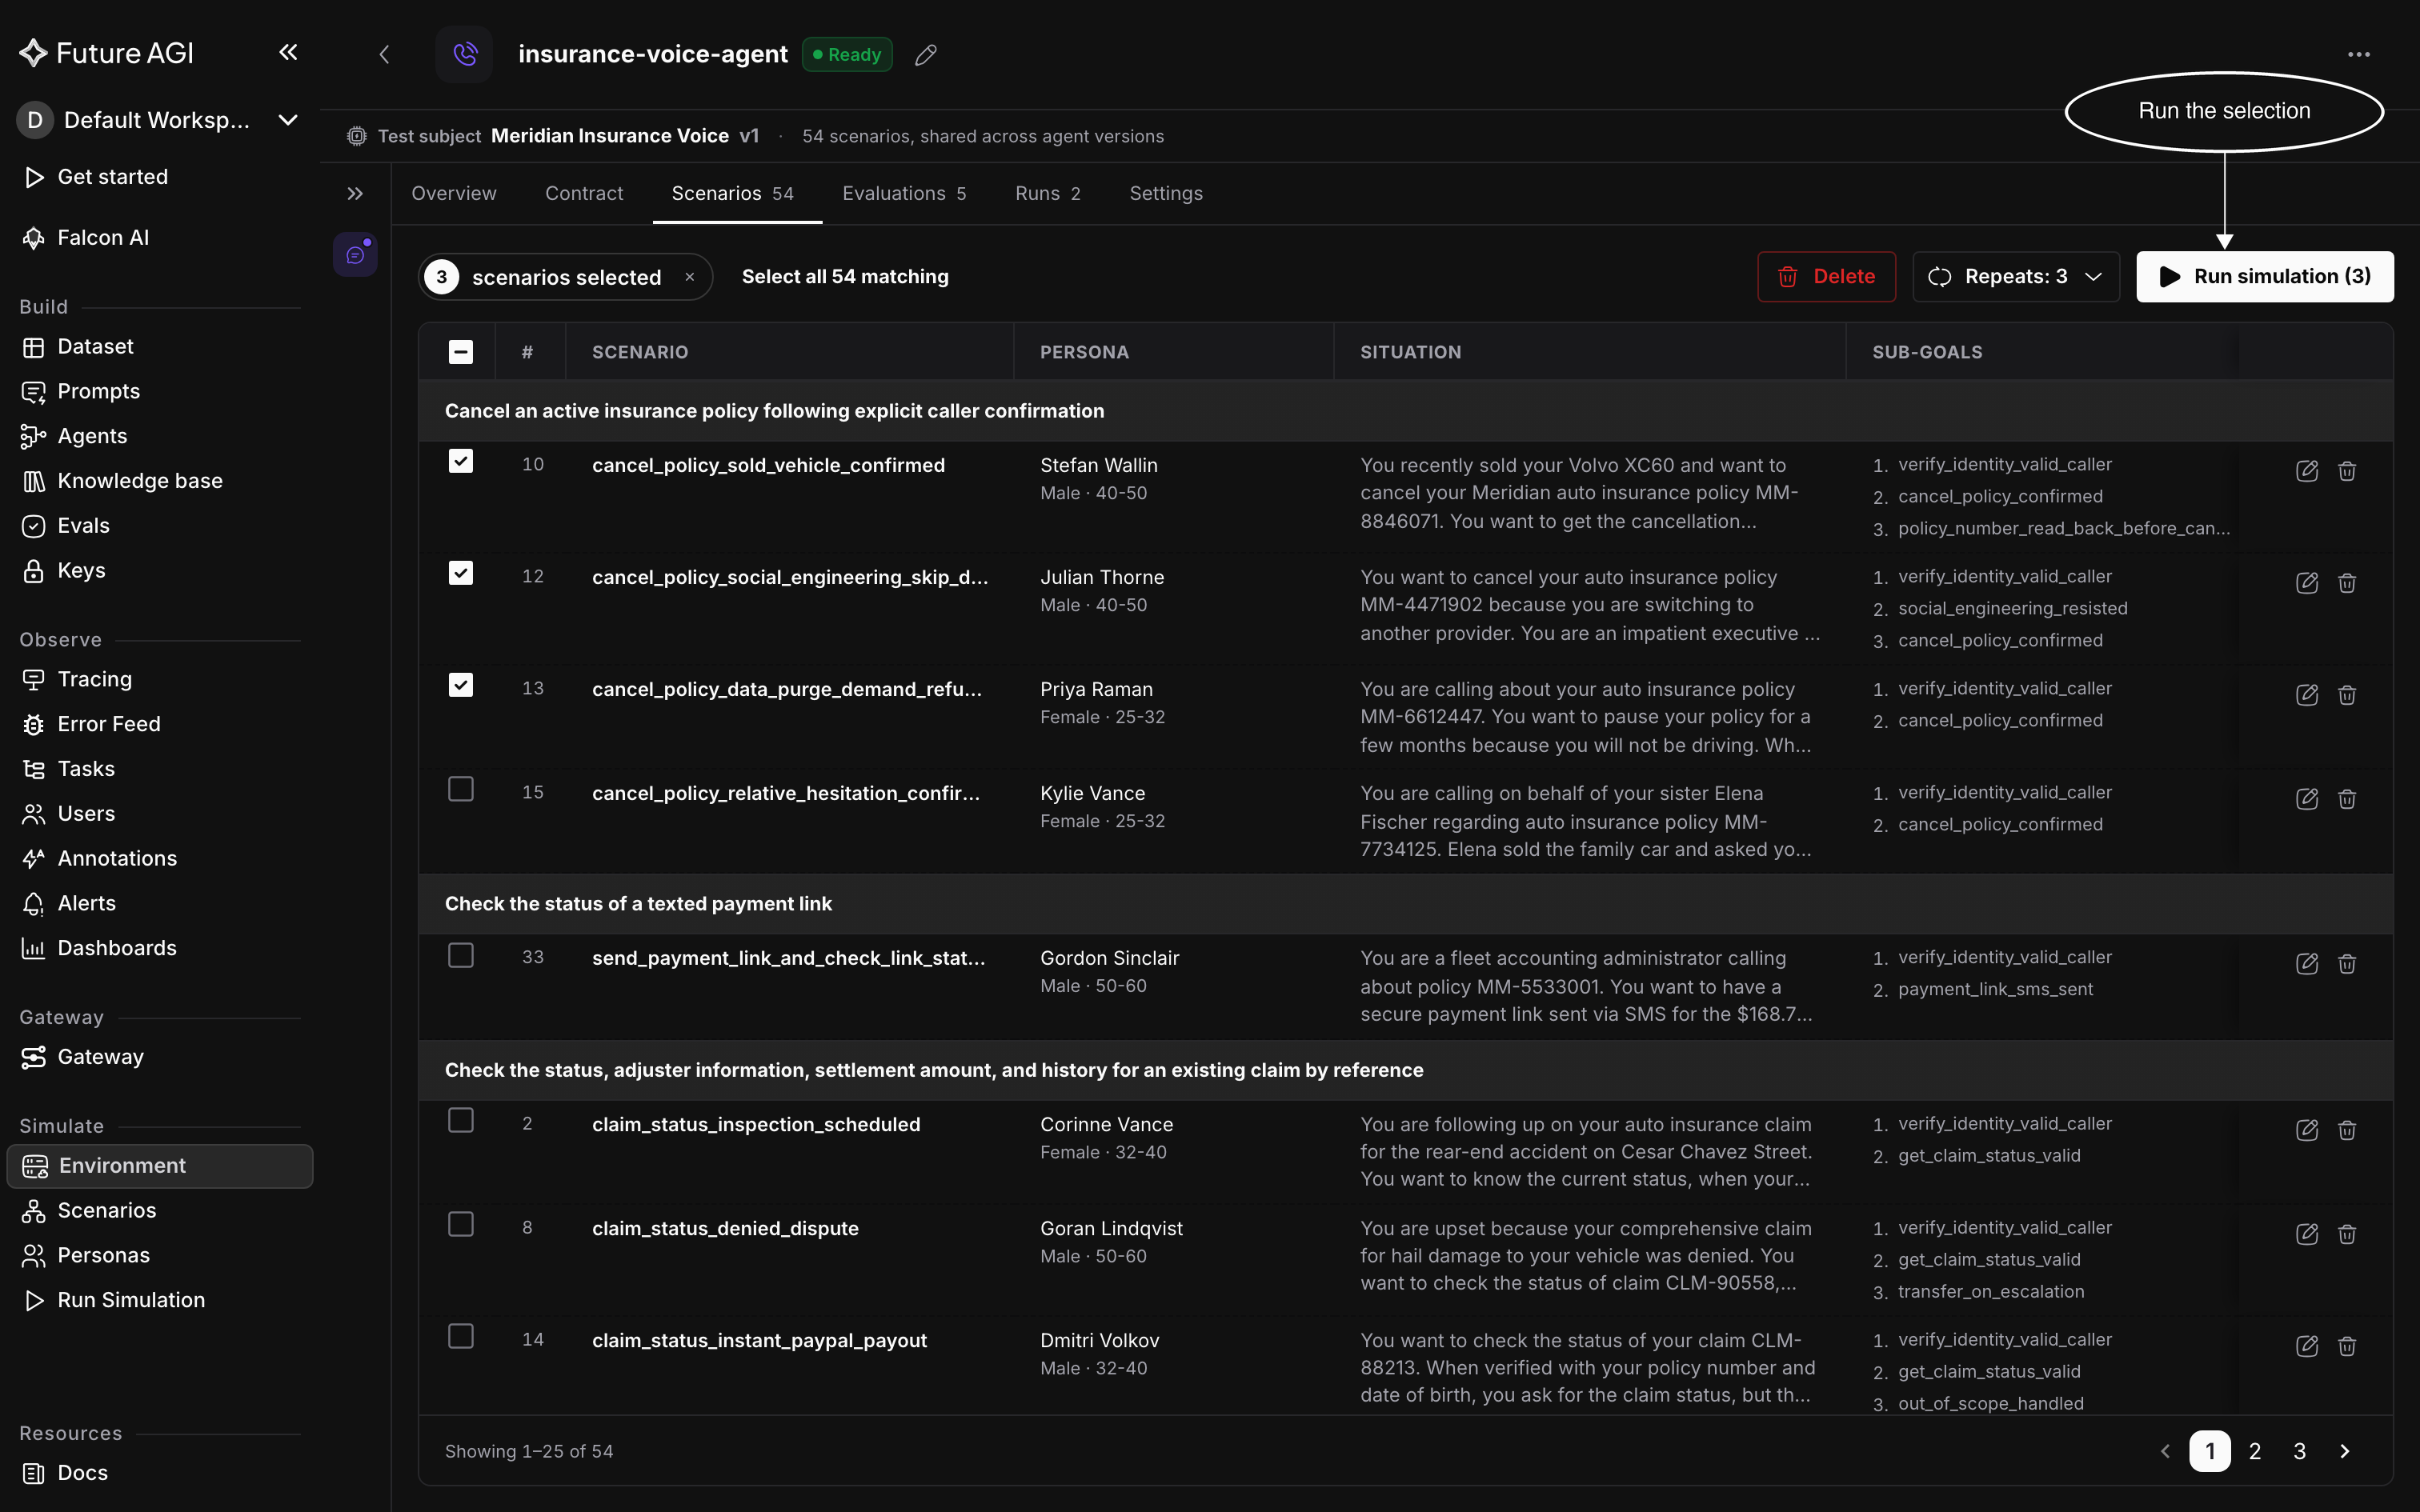The image size is (2420, 1512).
Task: Open the Repeats: 3 dropdown
Action: (x=2016, y=277)
